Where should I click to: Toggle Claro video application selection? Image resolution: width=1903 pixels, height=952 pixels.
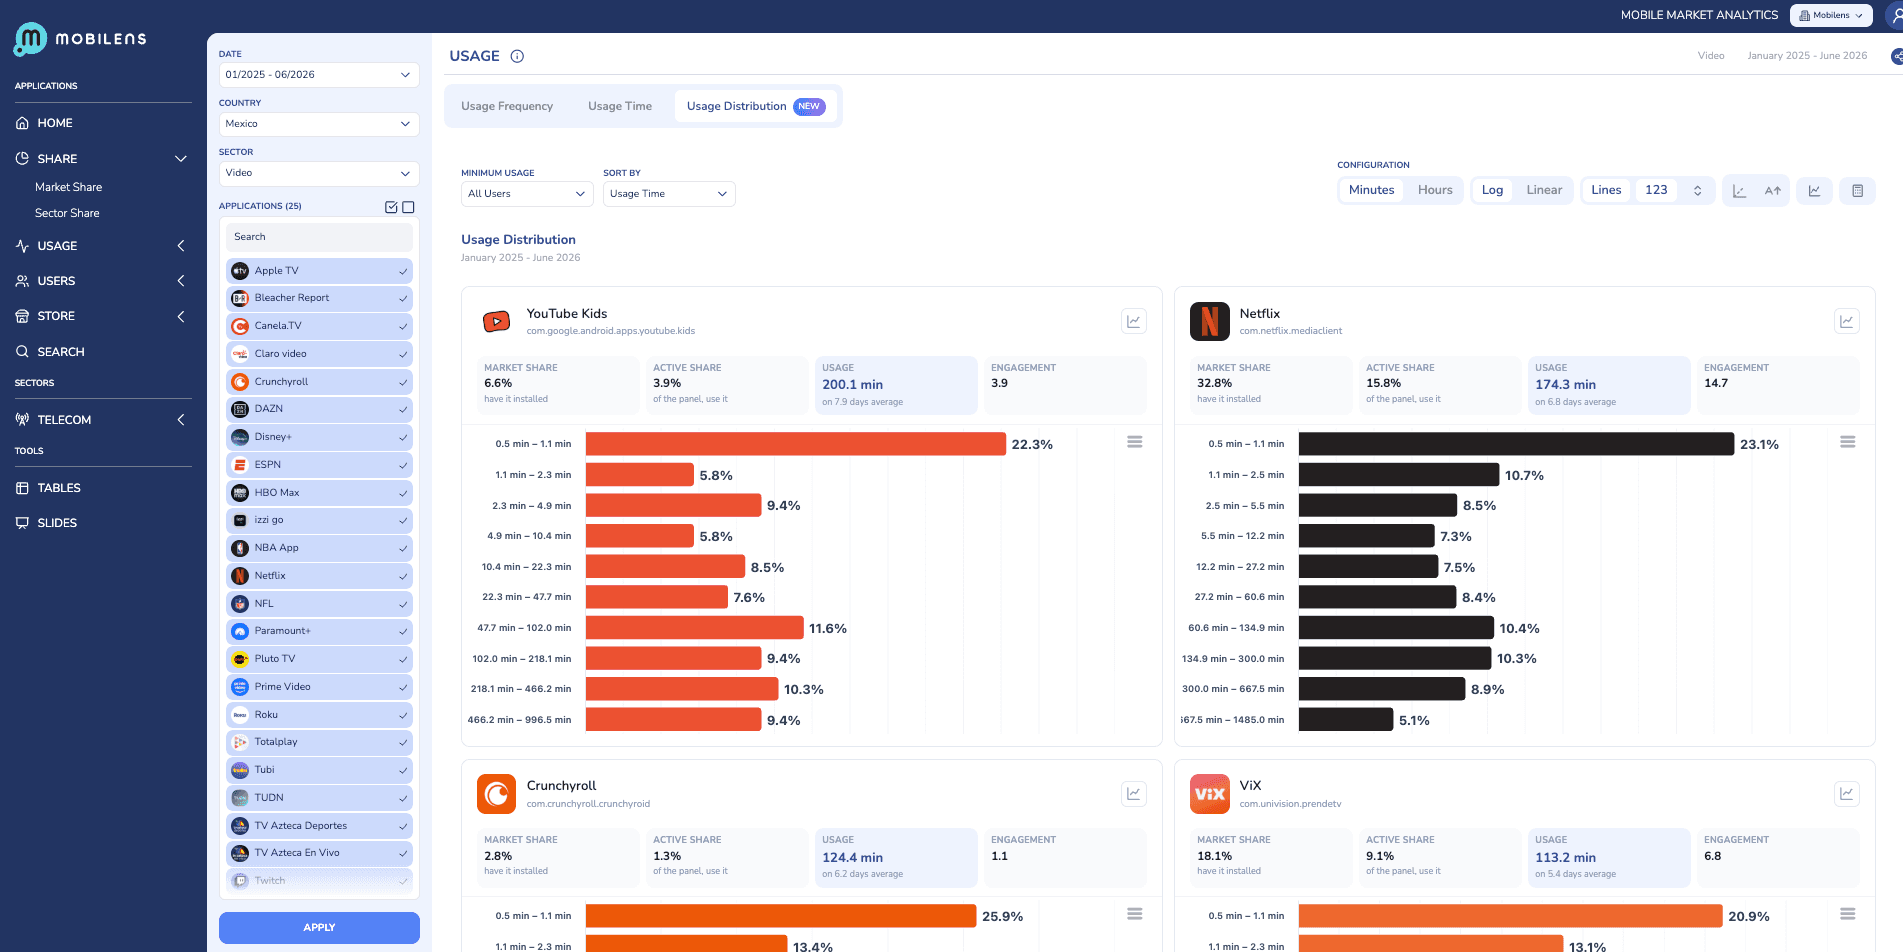click(x=319, y=354)
